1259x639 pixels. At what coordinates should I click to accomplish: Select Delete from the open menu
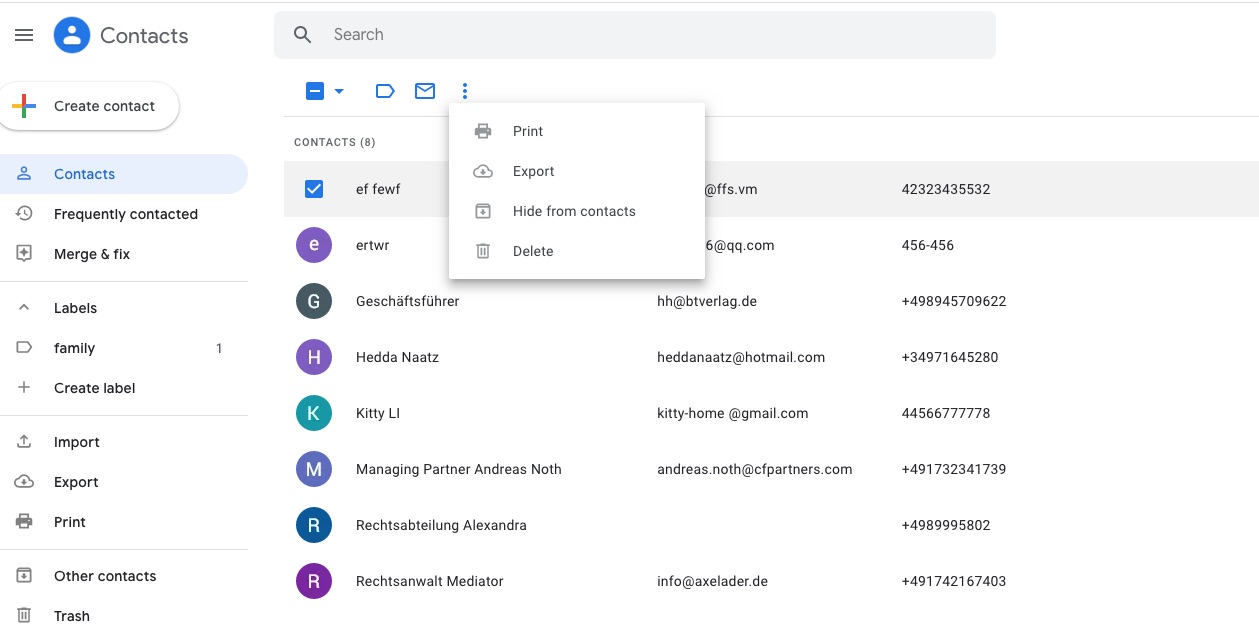(x=533, y=251)
